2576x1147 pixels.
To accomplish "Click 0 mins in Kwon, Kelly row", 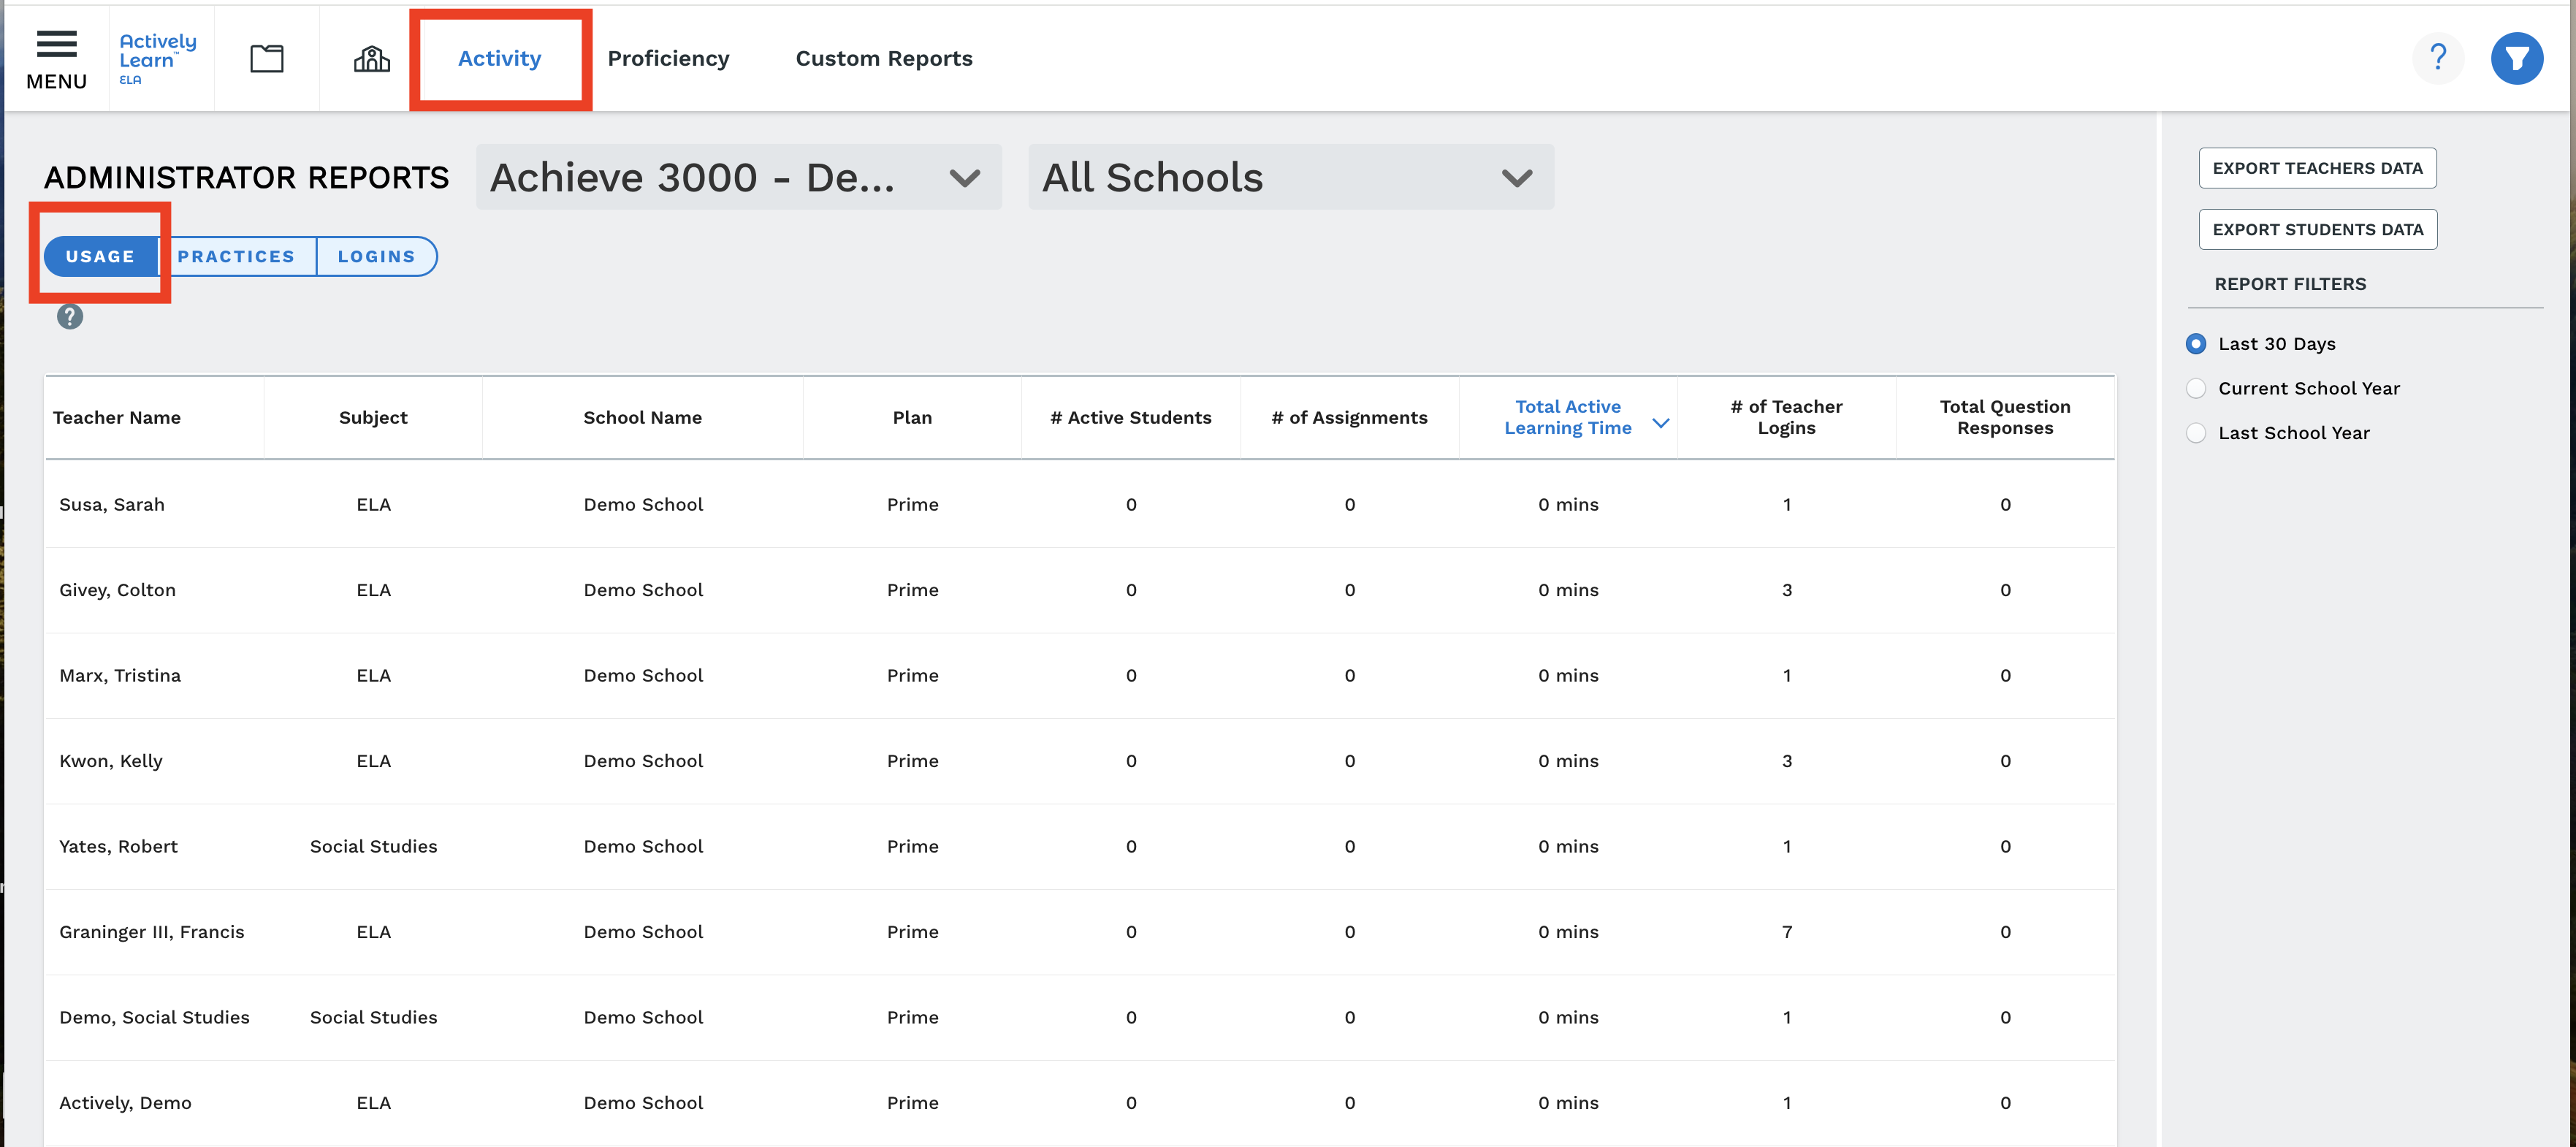I will (1568, 761).
